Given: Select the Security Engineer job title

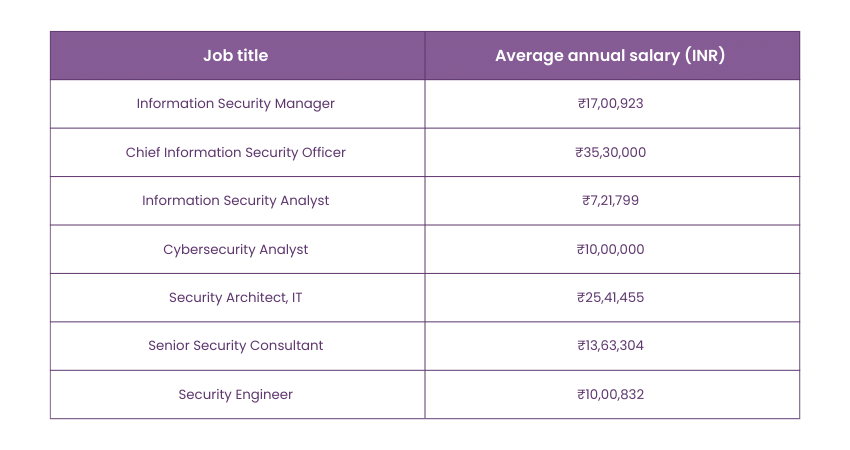Looking at the screenshot, I should (236, 394).
